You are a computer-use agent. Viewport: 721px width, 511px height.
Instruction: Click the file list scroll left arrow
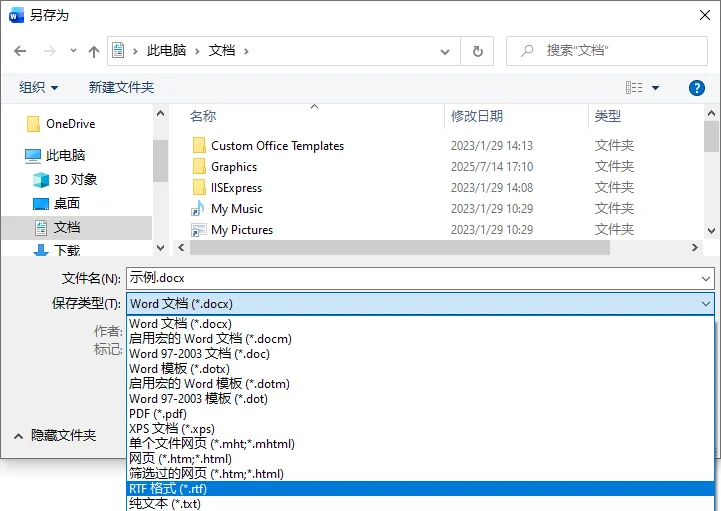pos(181,247)
